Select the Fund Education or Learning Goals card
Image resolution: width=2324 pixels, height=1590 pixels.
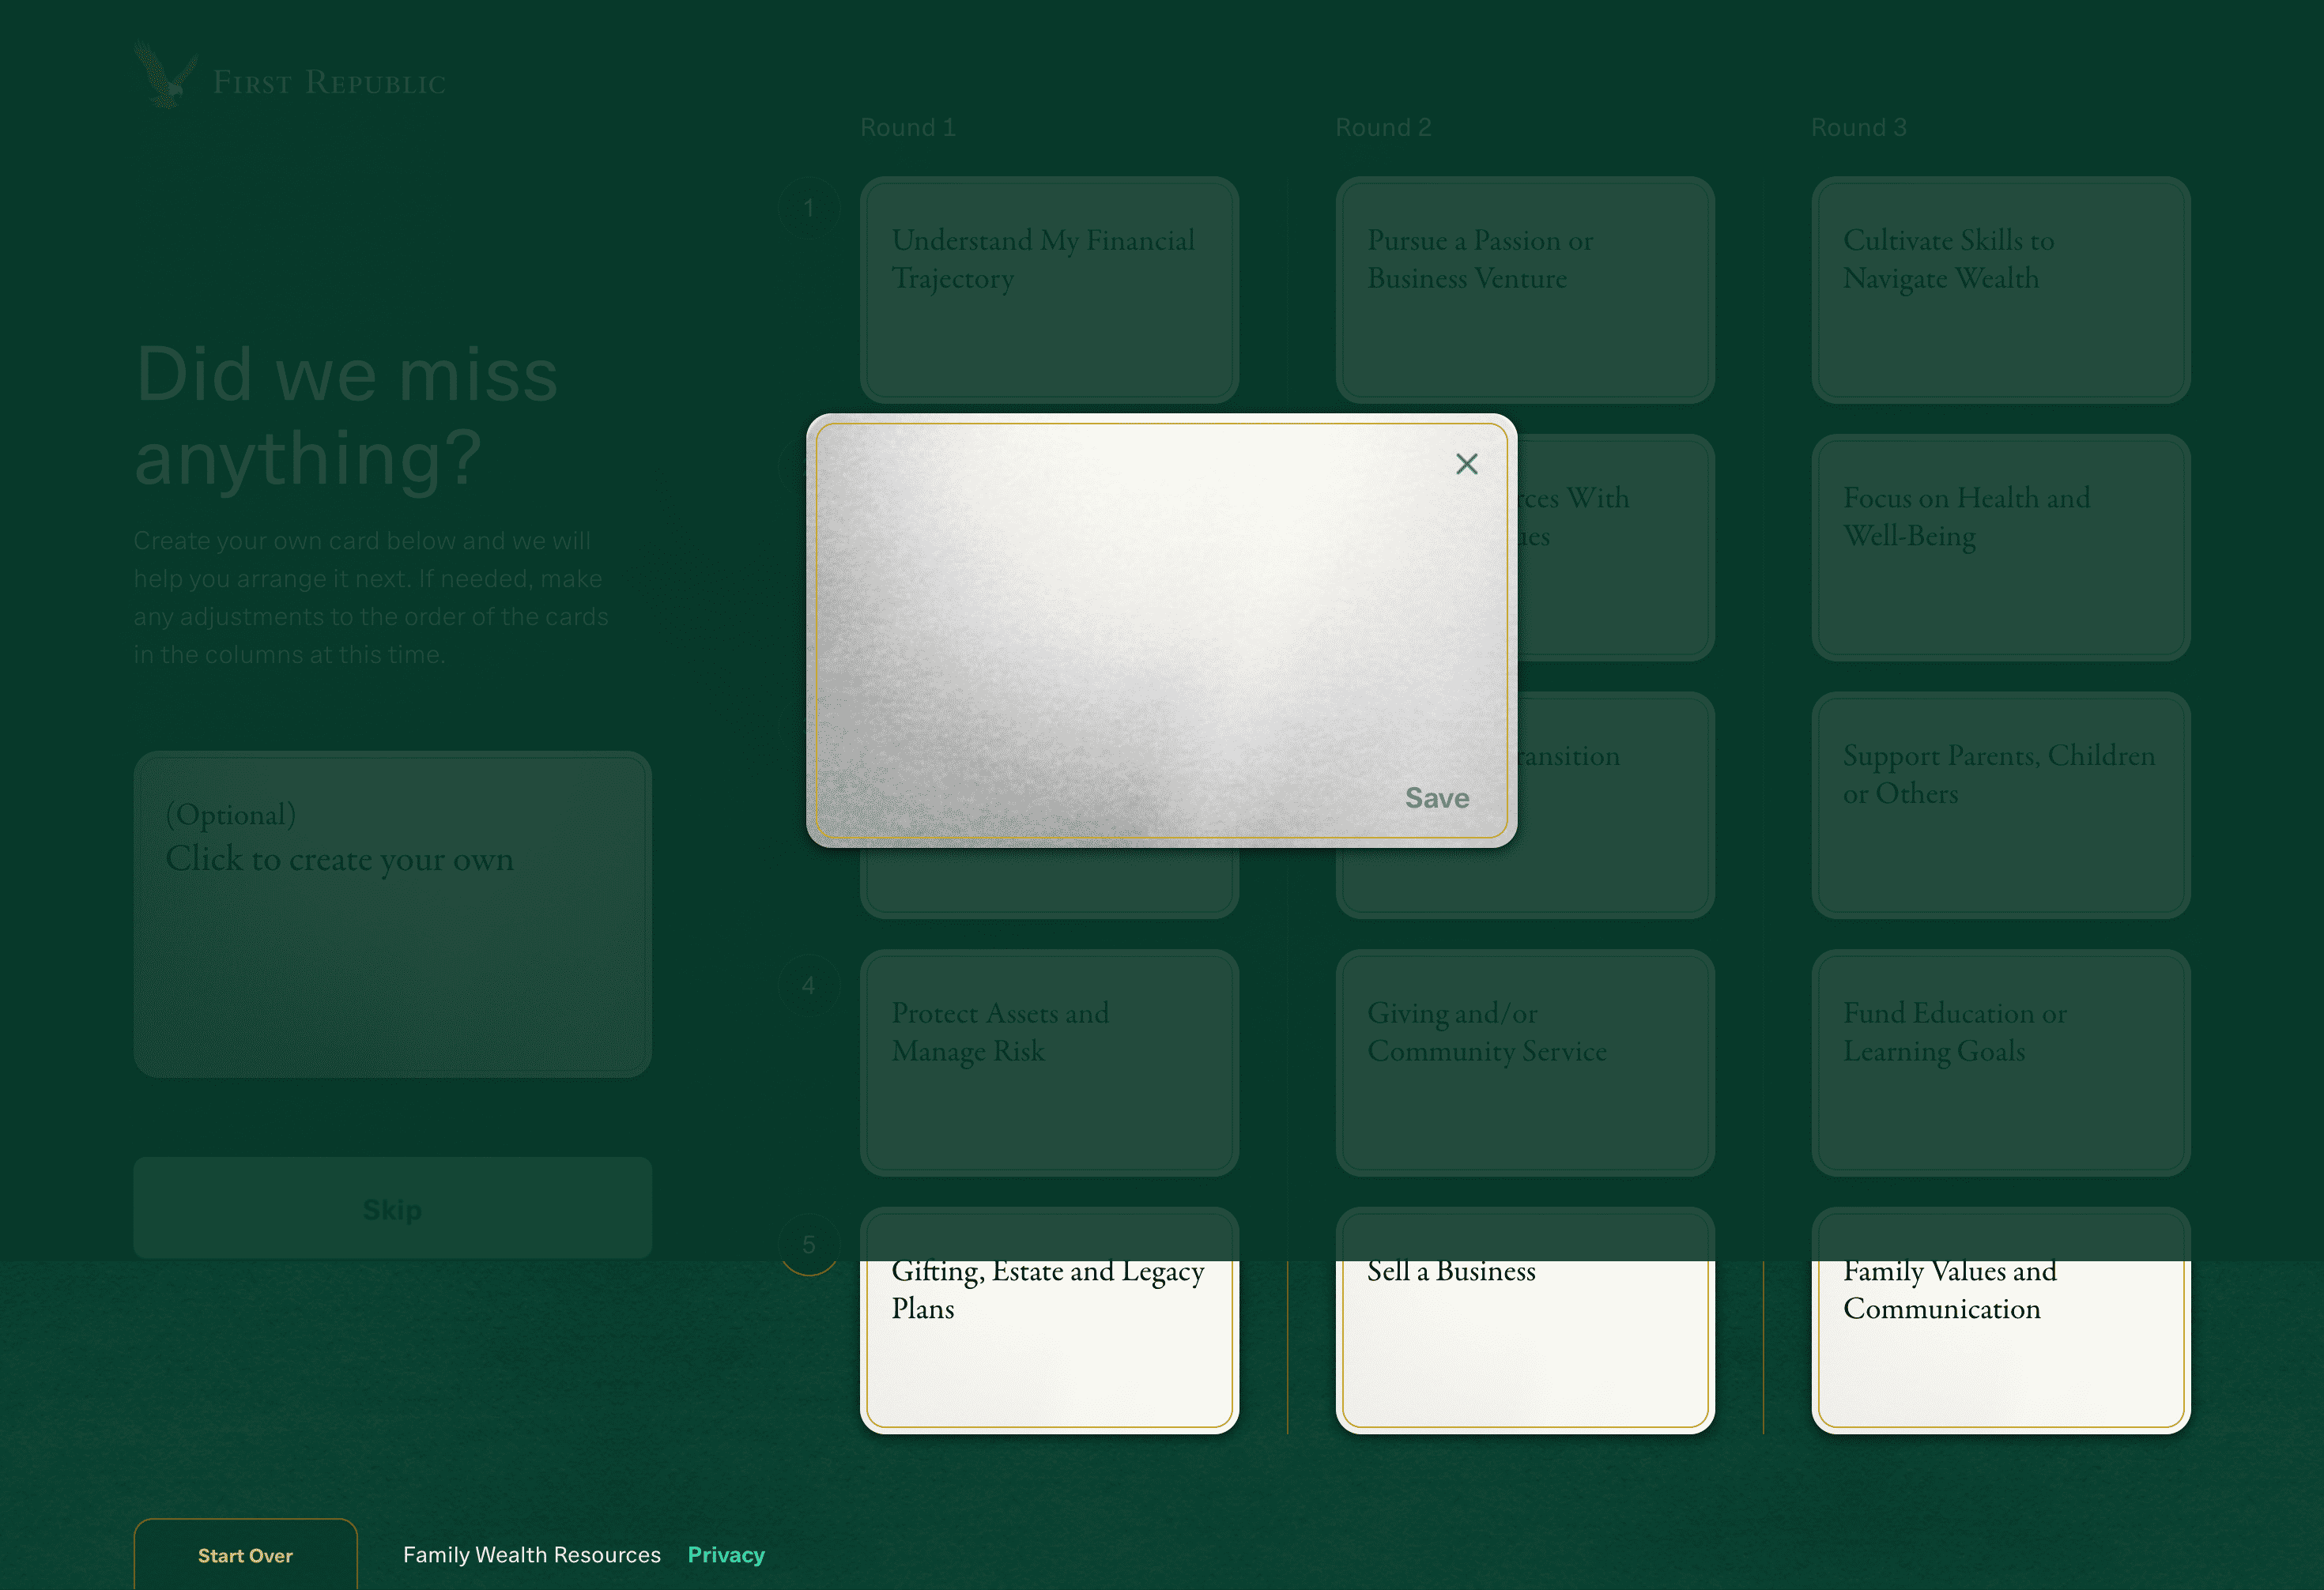[x=2000, y=1062]
